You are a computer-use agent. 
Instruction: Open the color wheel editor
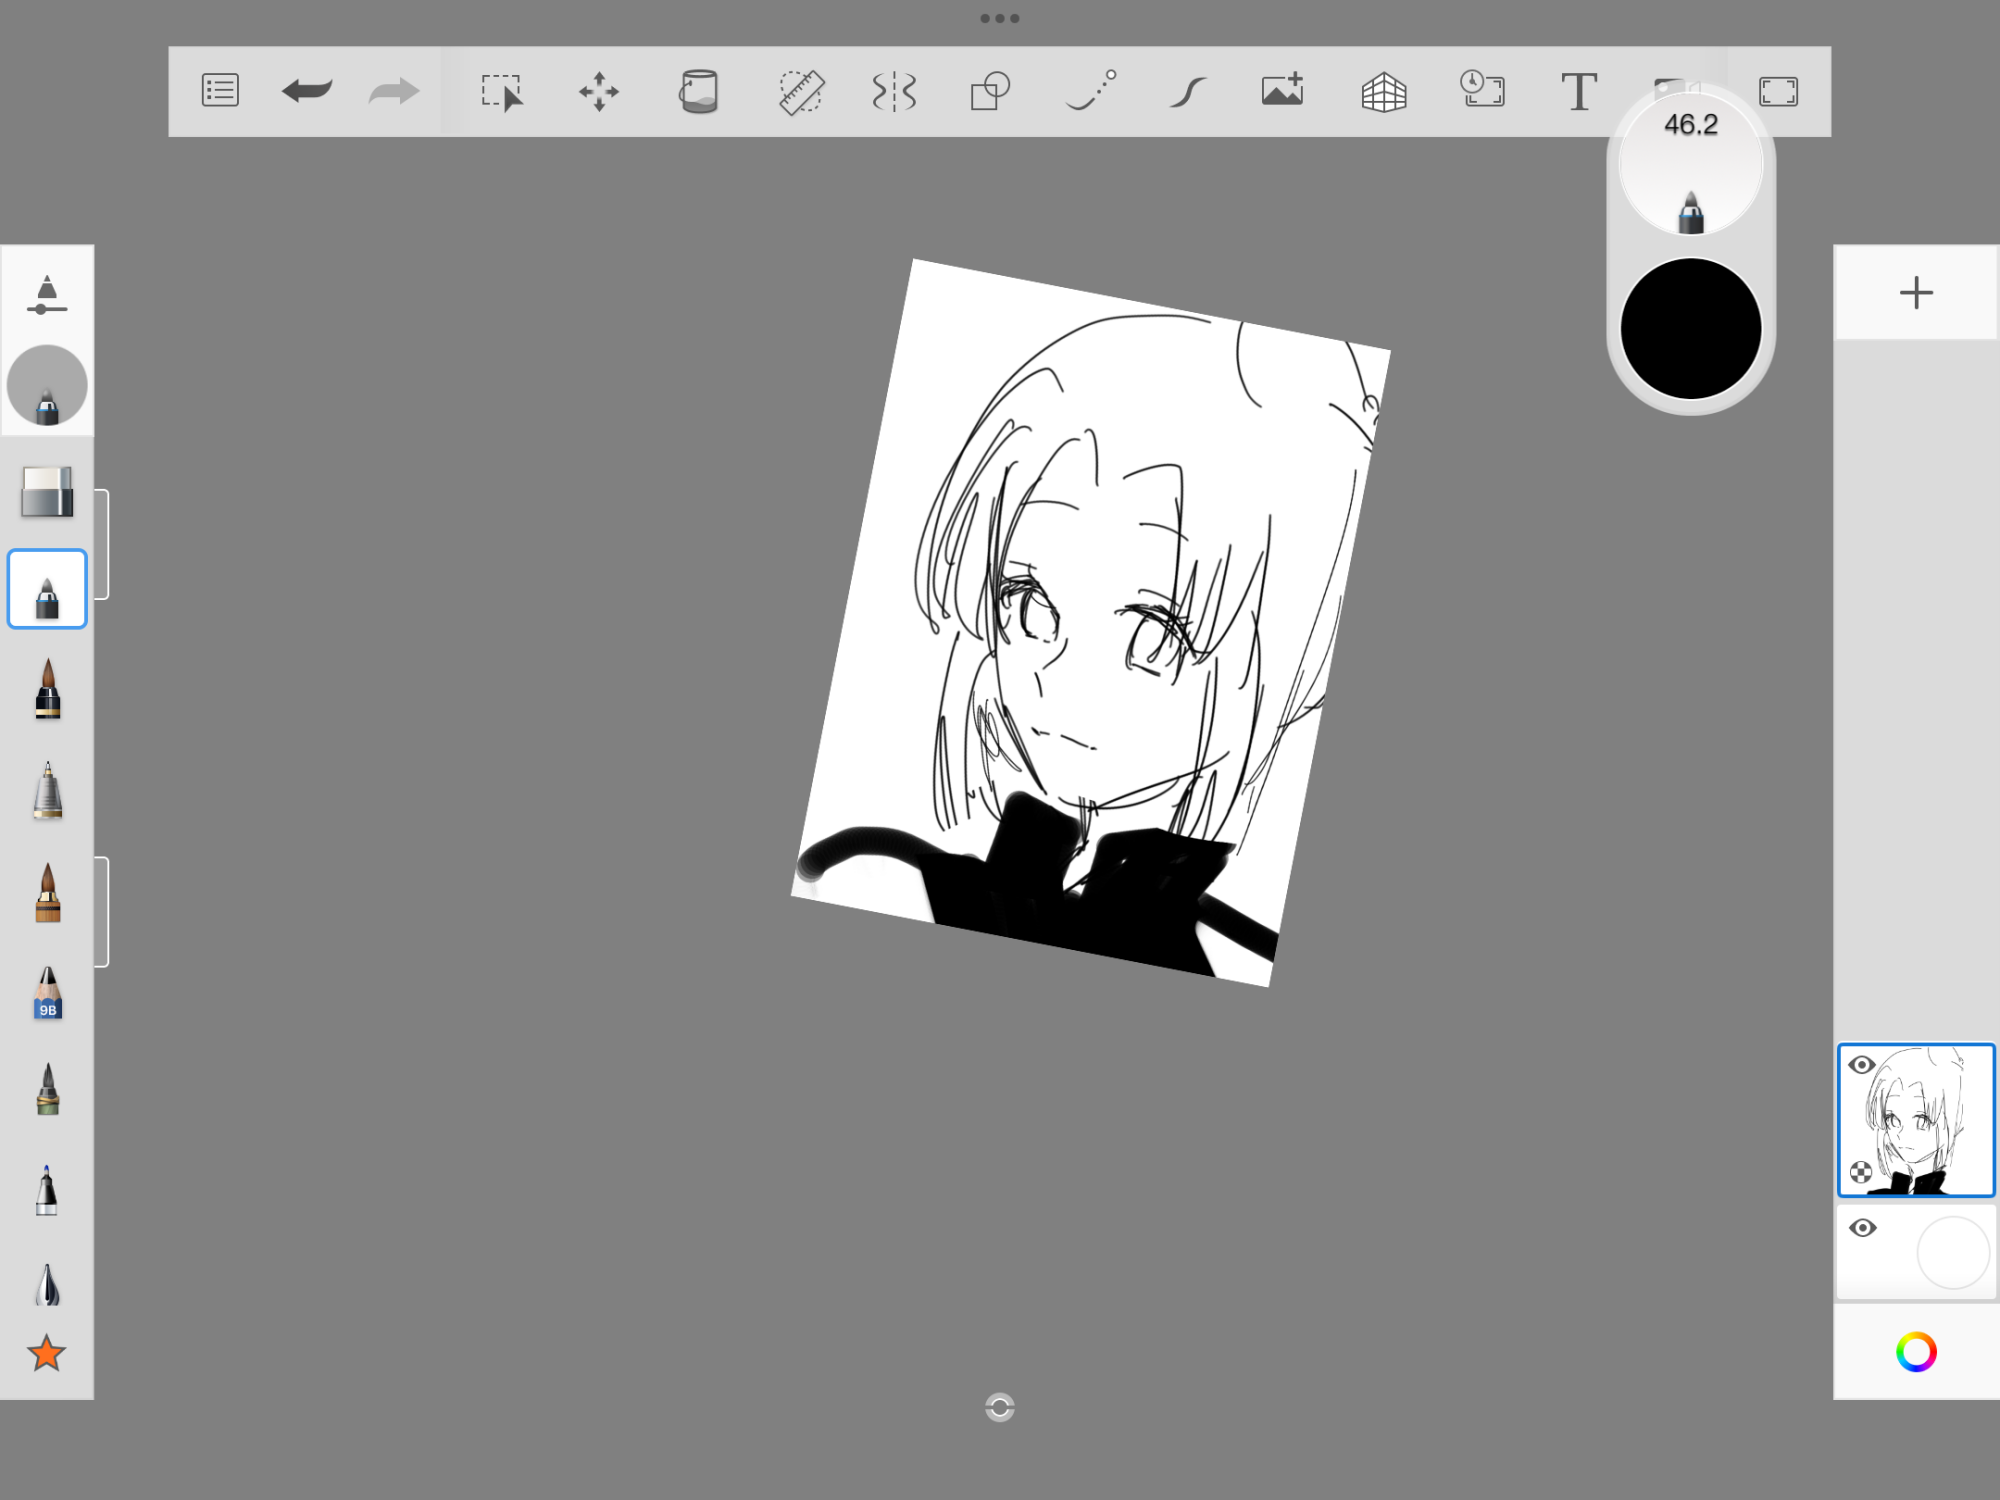(1916, 1352)
